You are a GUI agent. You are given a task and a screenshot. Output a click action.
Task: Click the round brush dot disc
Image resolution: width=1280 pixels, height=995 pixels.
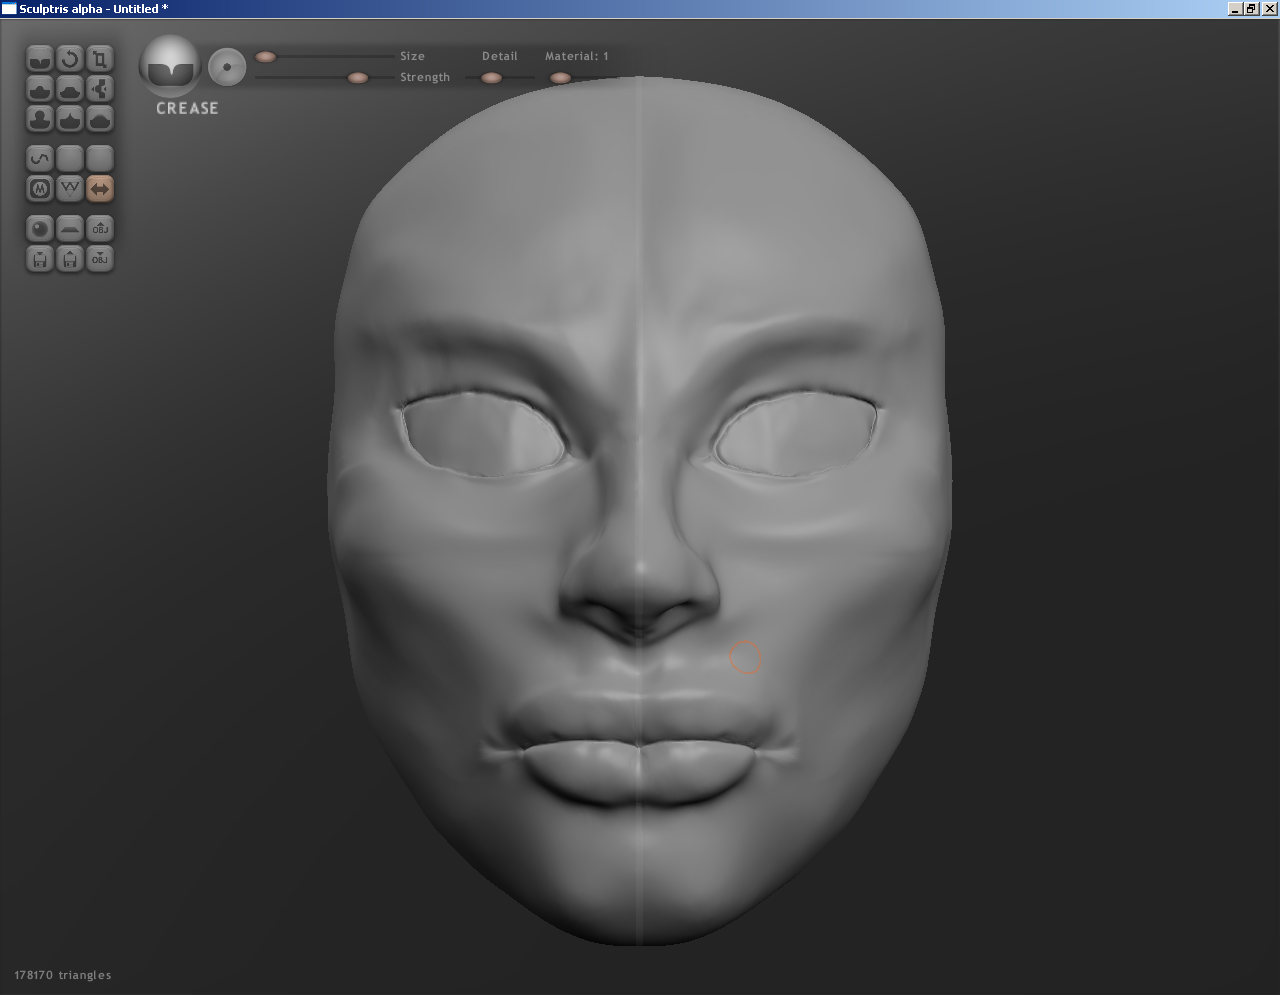pyautogui.click(x=227, y=67)
